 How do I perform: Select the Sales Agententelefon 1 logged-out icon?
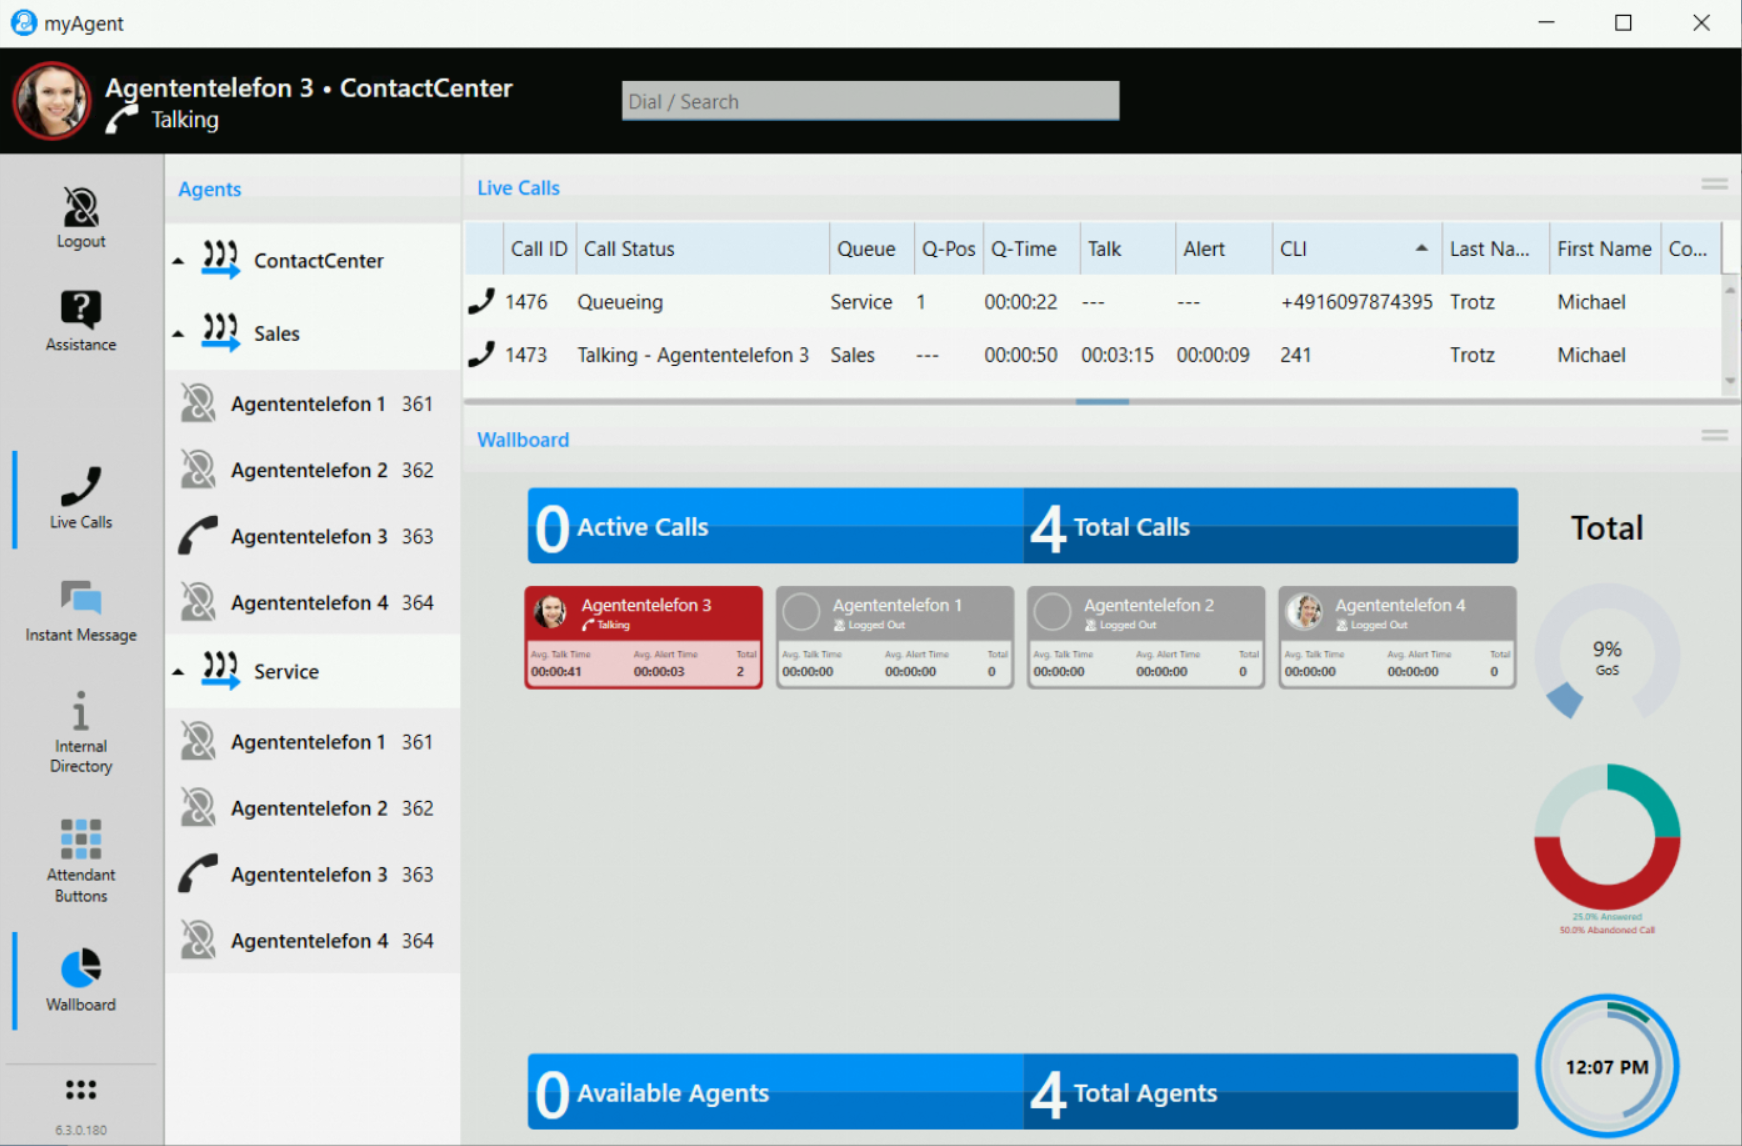tap(198, 404)
